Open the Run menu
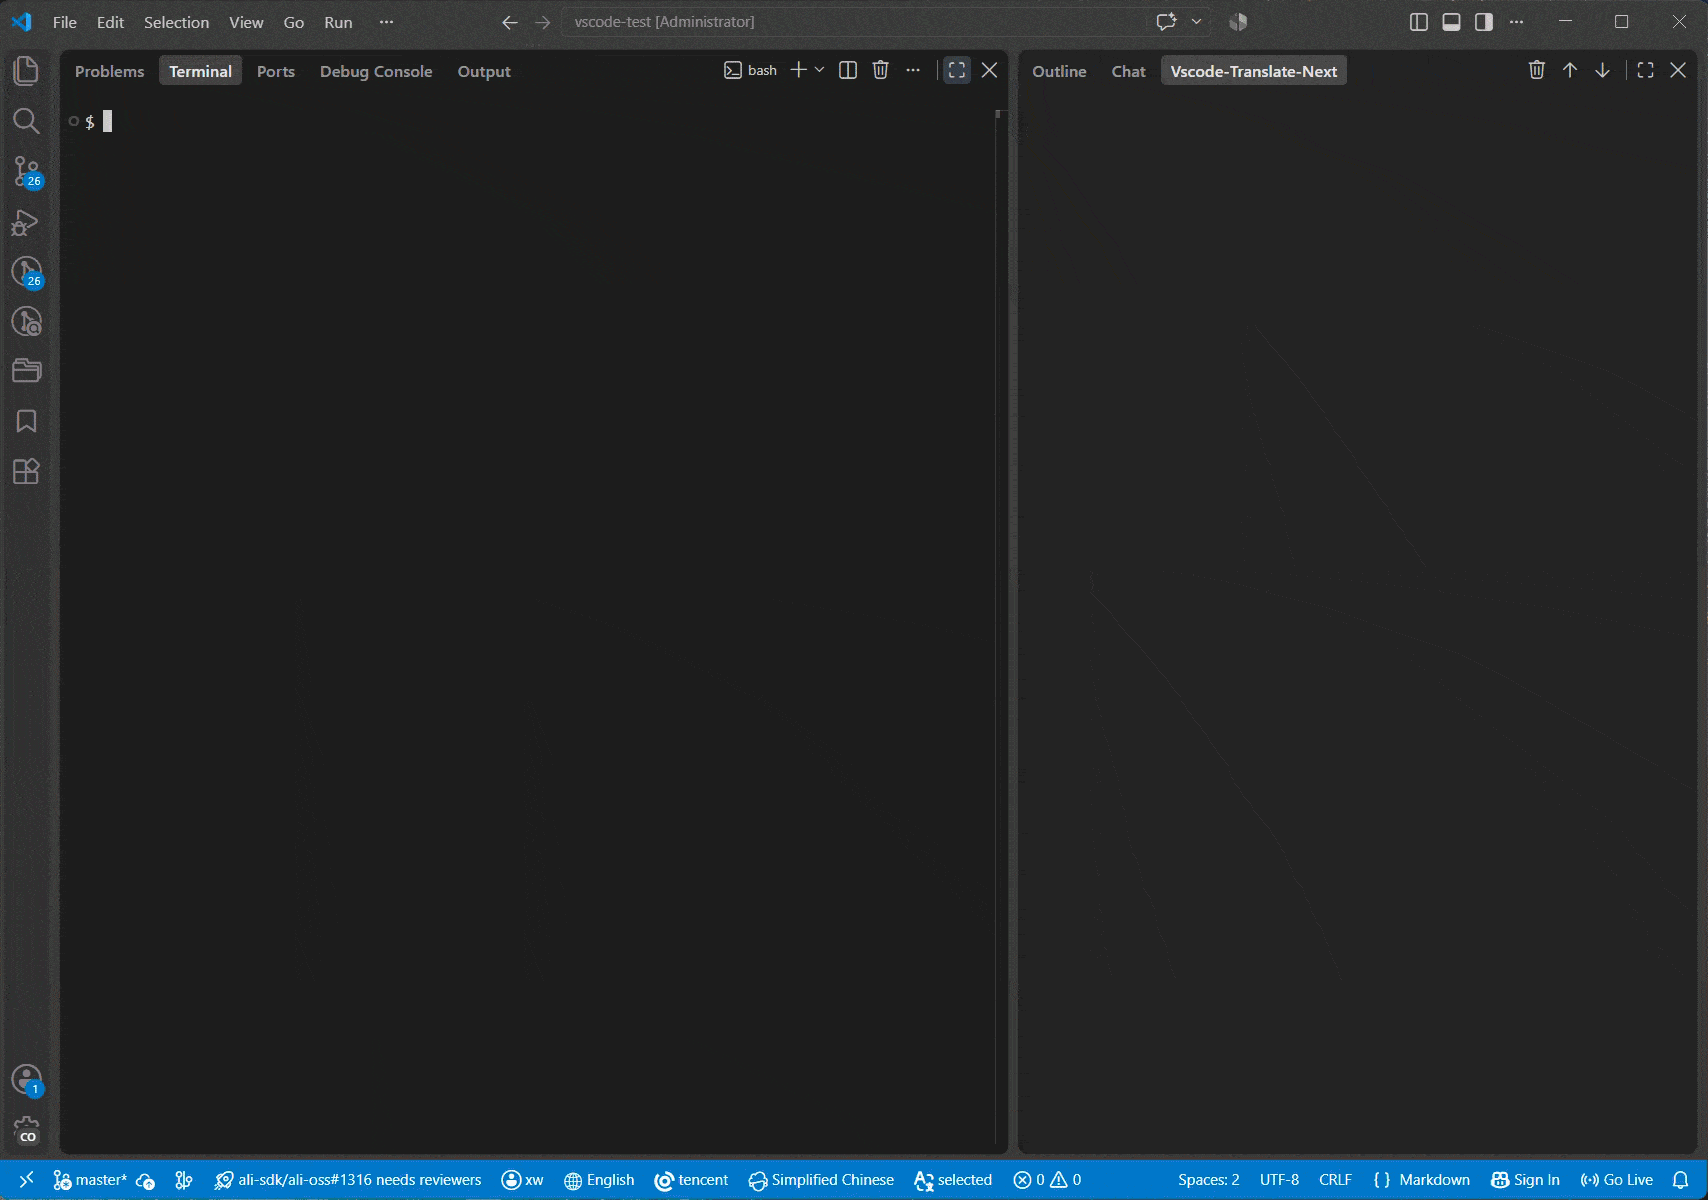This screenshot has width=1708, height=1200. tap(338, 22)
